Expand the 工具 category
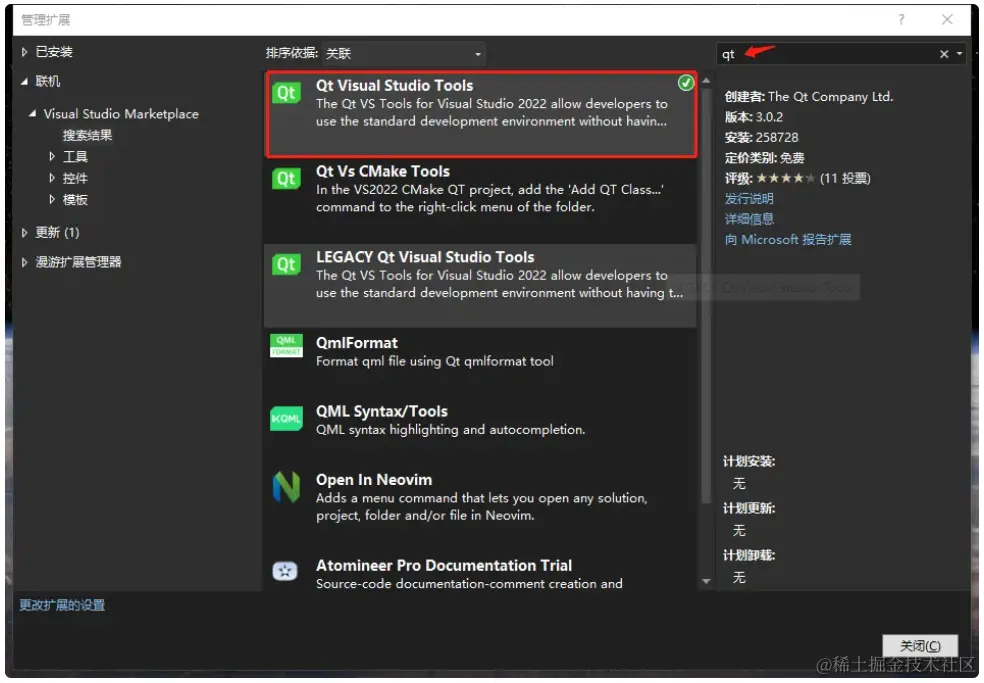 pyautogui.click(x=52, y=156)
